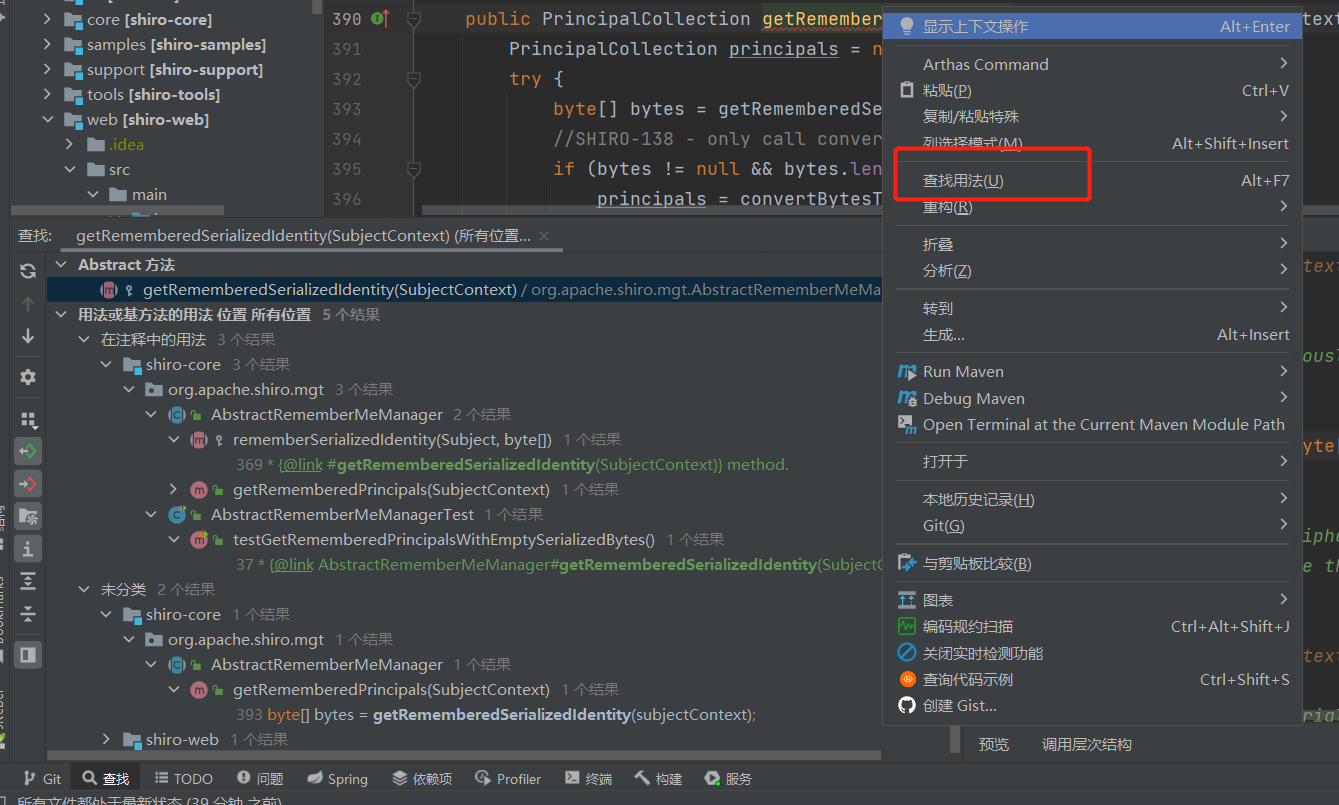The image size is (1339, 805).
Task: Click the Rerun refresh icon in Find panel
Action: point(28,271)
